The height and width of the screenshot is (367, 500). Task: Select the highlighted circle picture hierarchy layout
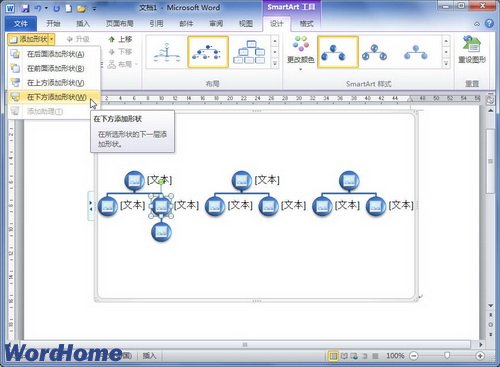[208, 52]
